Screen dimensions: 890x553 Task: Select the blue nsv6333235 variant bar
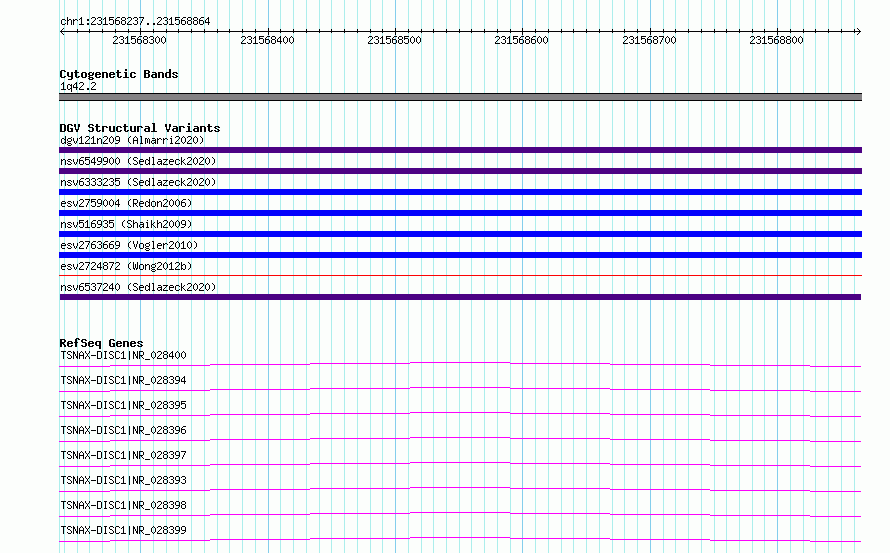pos(460,192)
